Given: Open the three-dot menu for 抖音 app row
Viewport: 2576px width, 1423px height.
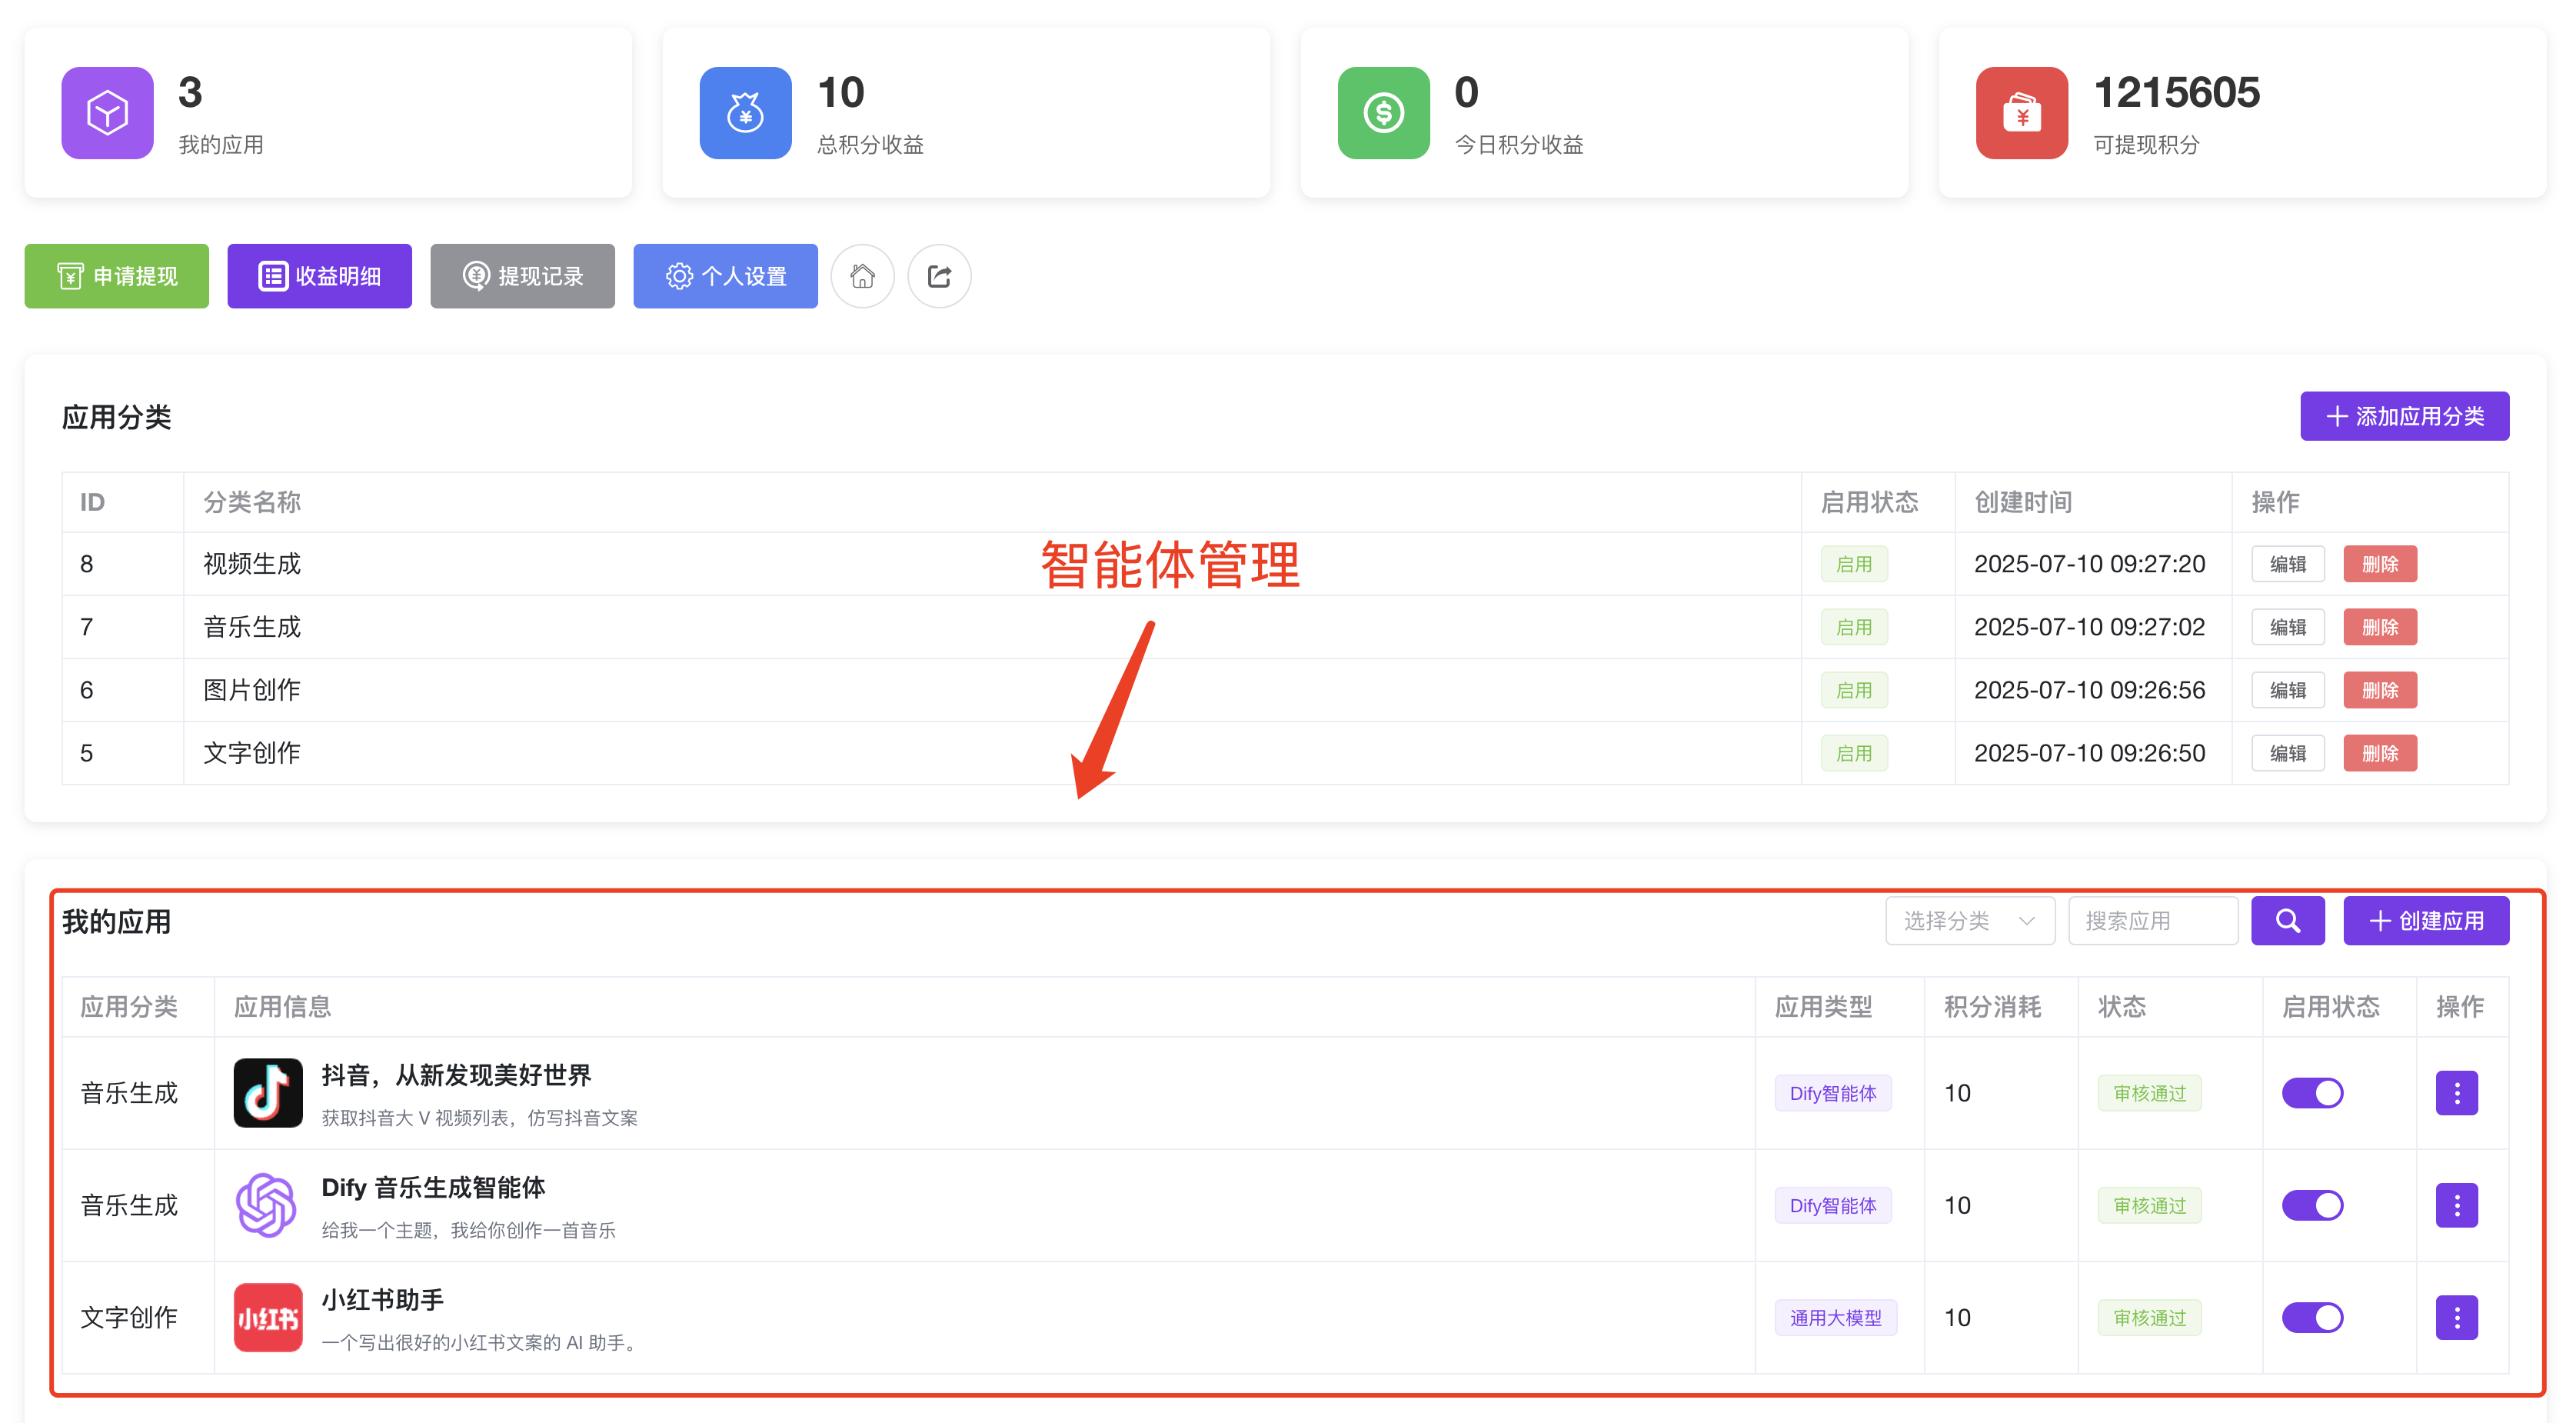Looking at the screenshot, I should click(2457, 1092).
